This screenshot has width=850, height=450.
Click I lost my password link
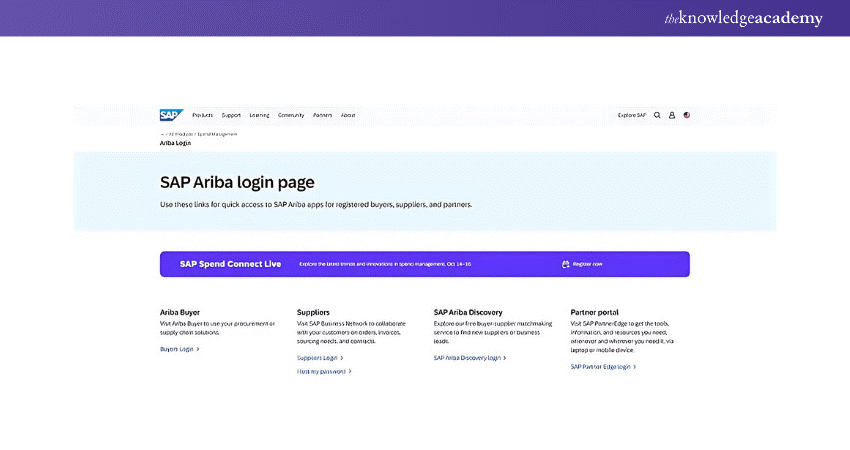coord(324,371)
